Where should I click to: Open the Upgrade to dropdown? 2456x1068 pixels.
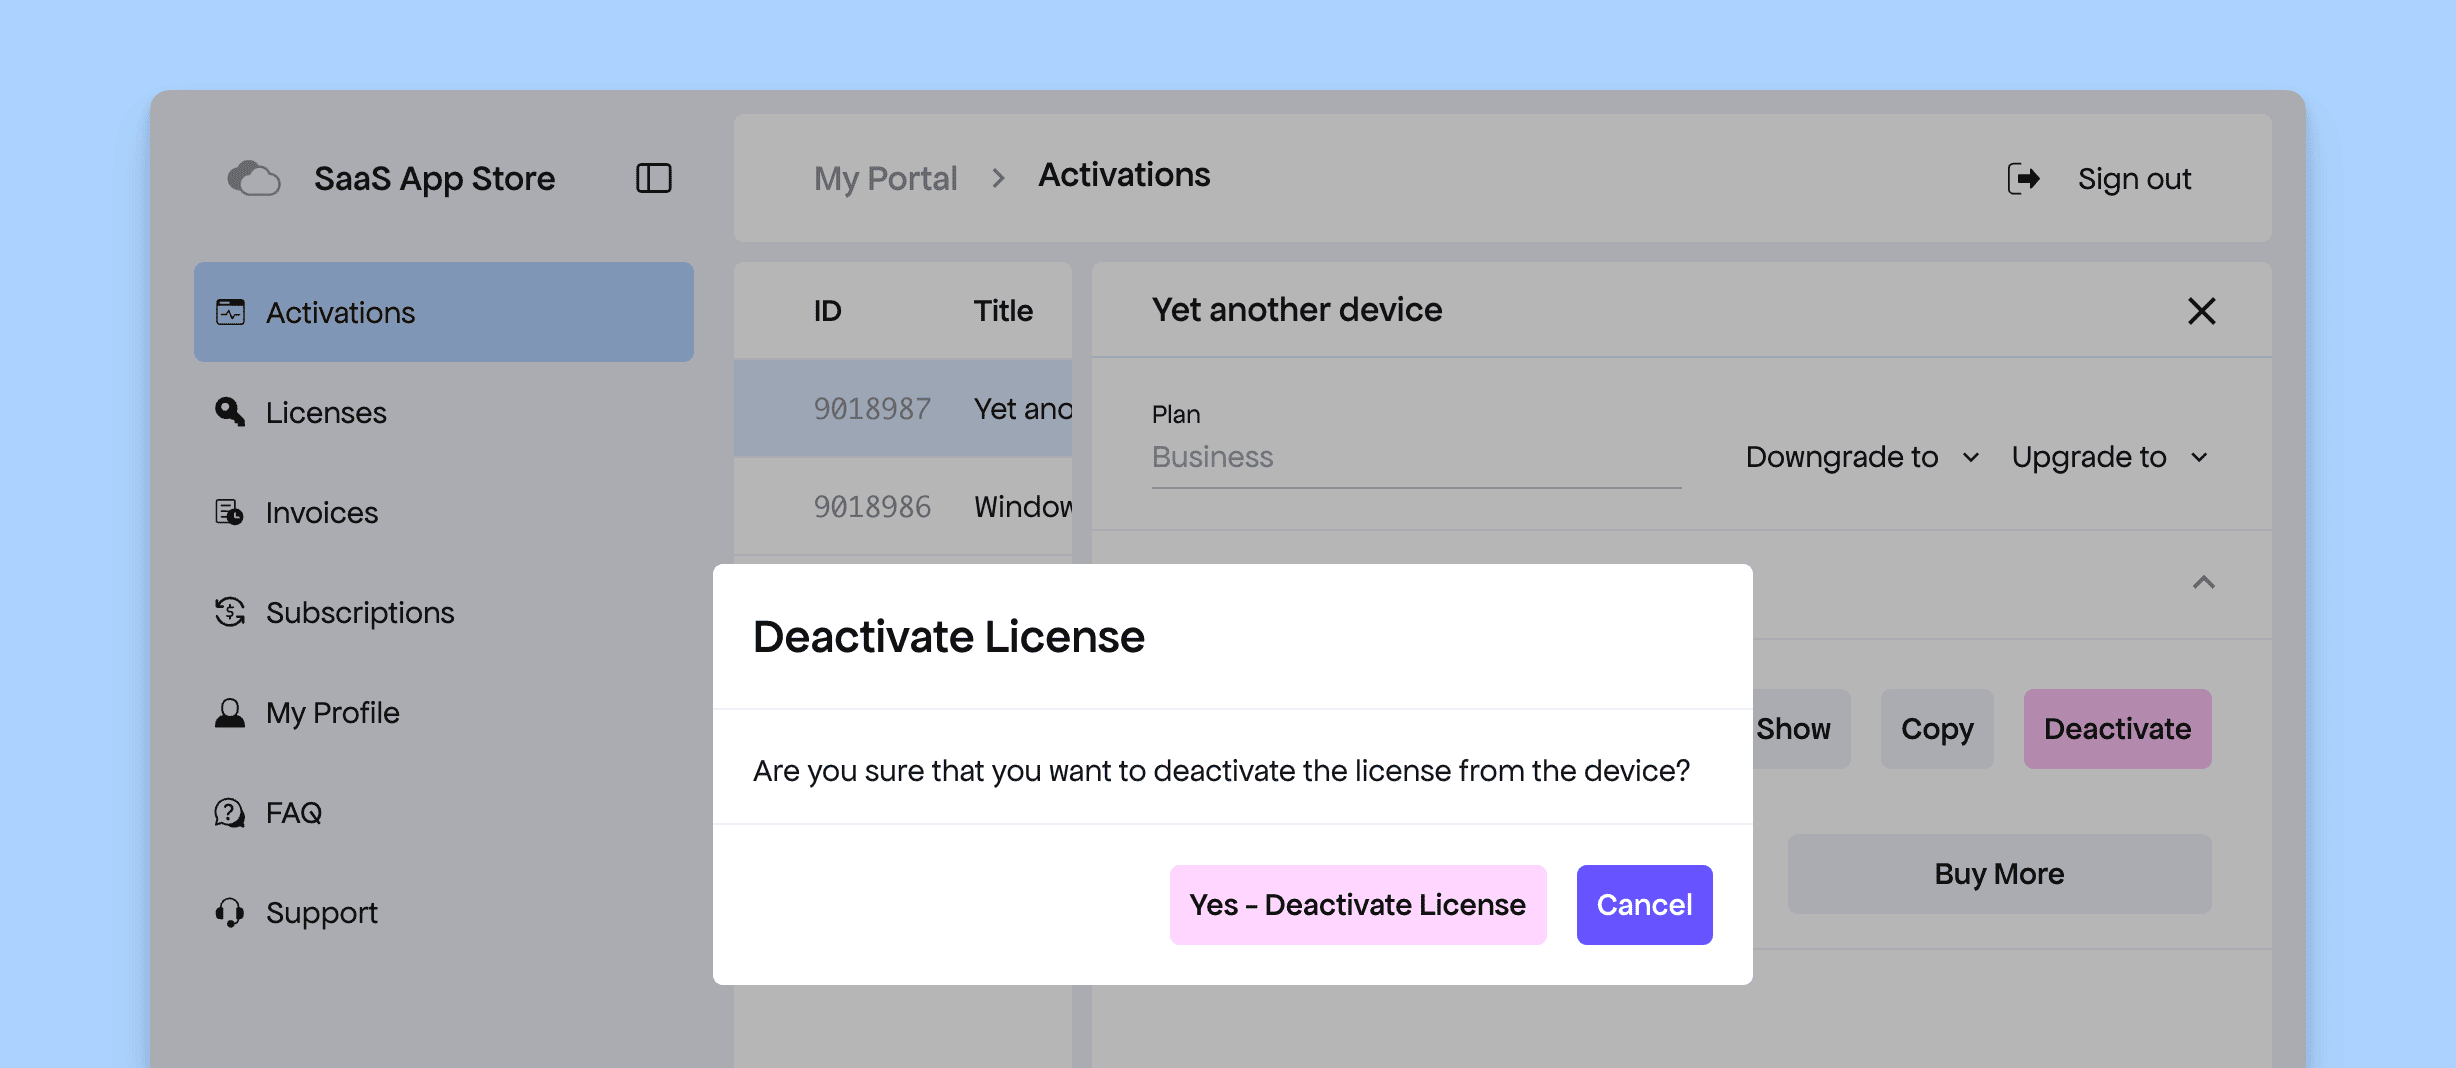click(x=2108, y=457)
